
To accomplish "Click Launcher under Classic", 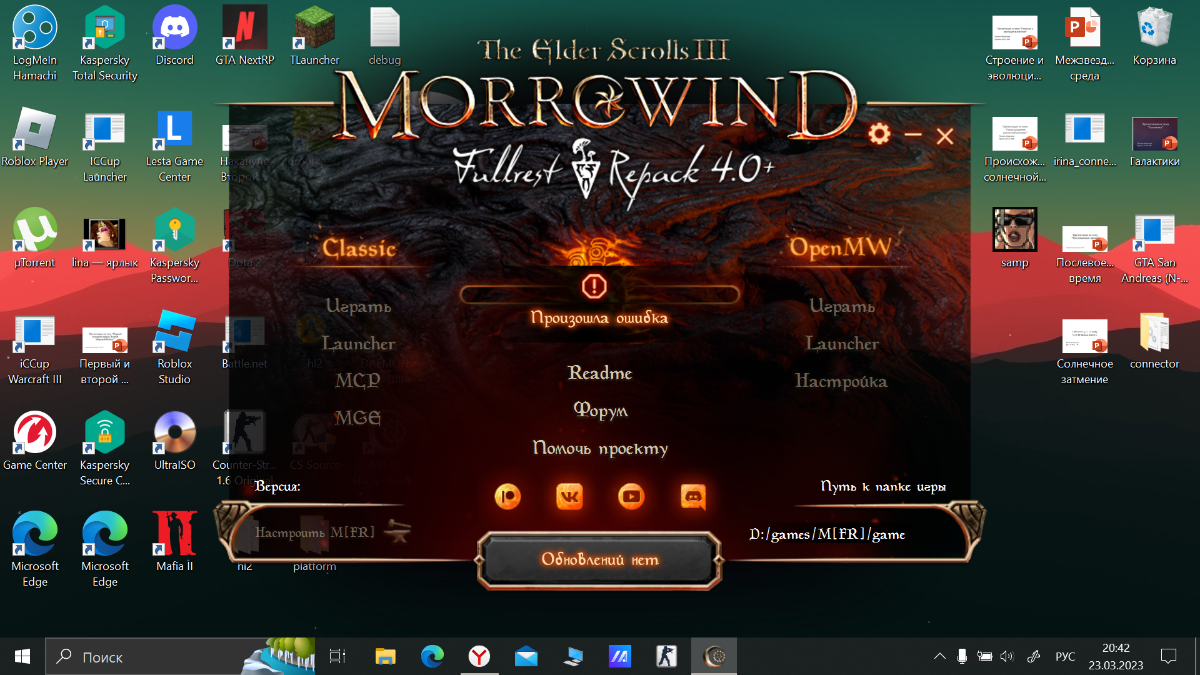I will click(x=358, y=343).
